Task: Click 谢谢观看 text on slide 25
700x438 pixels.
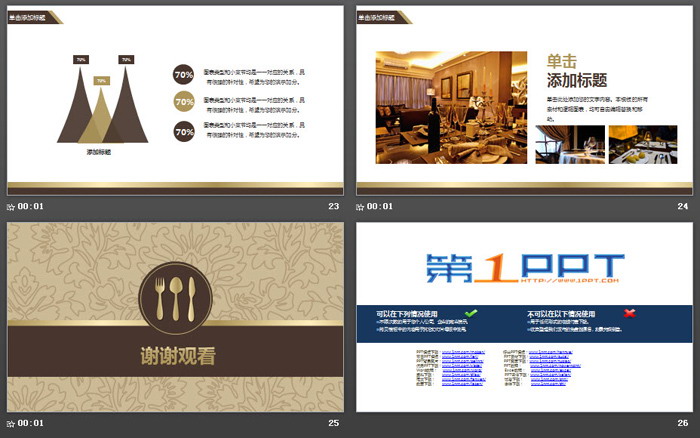Action: pyautogui.click(x=177, y=355)
